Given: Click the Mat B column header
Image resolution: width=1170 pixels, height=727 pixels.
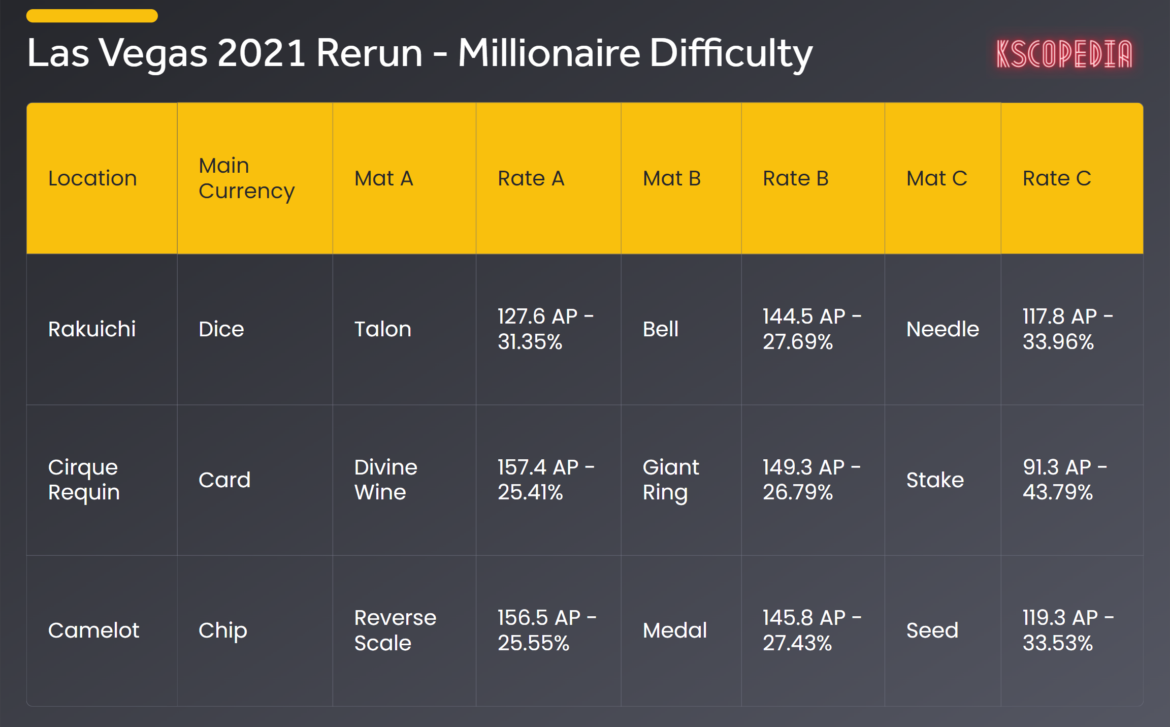Looking at the screenshot, I should coord(672,179).
